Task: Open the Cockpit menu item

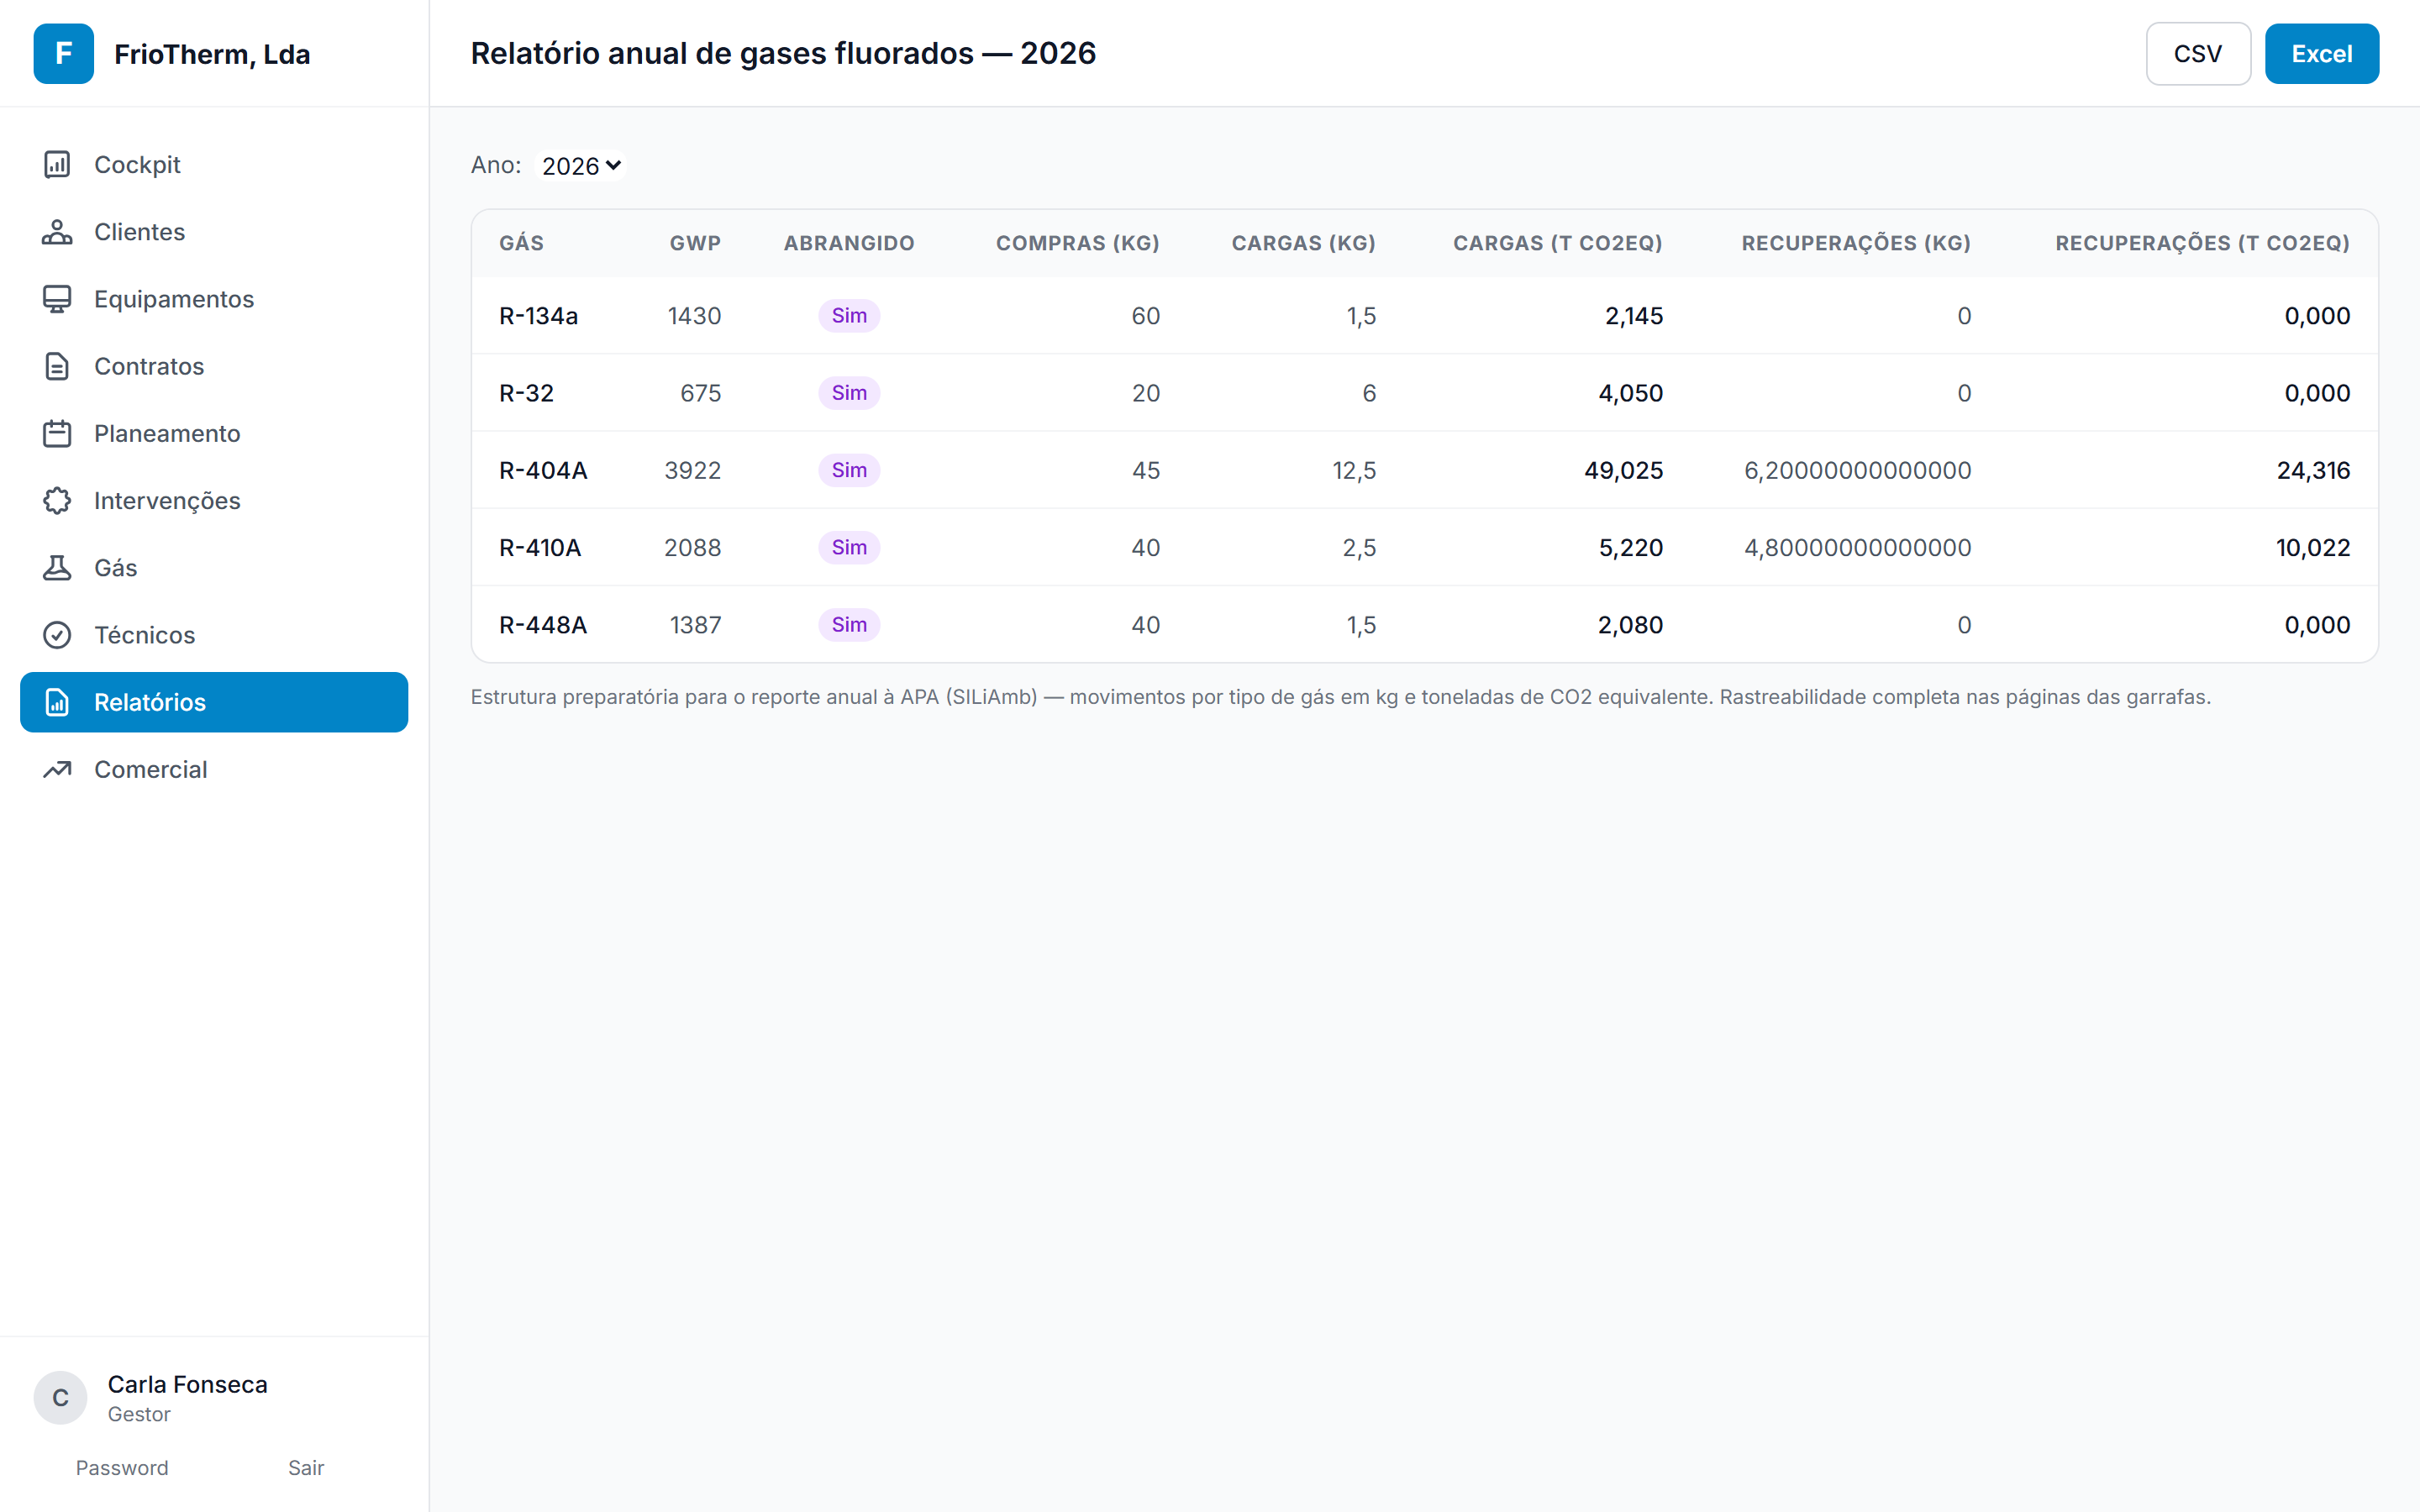Action: [214, 164]
